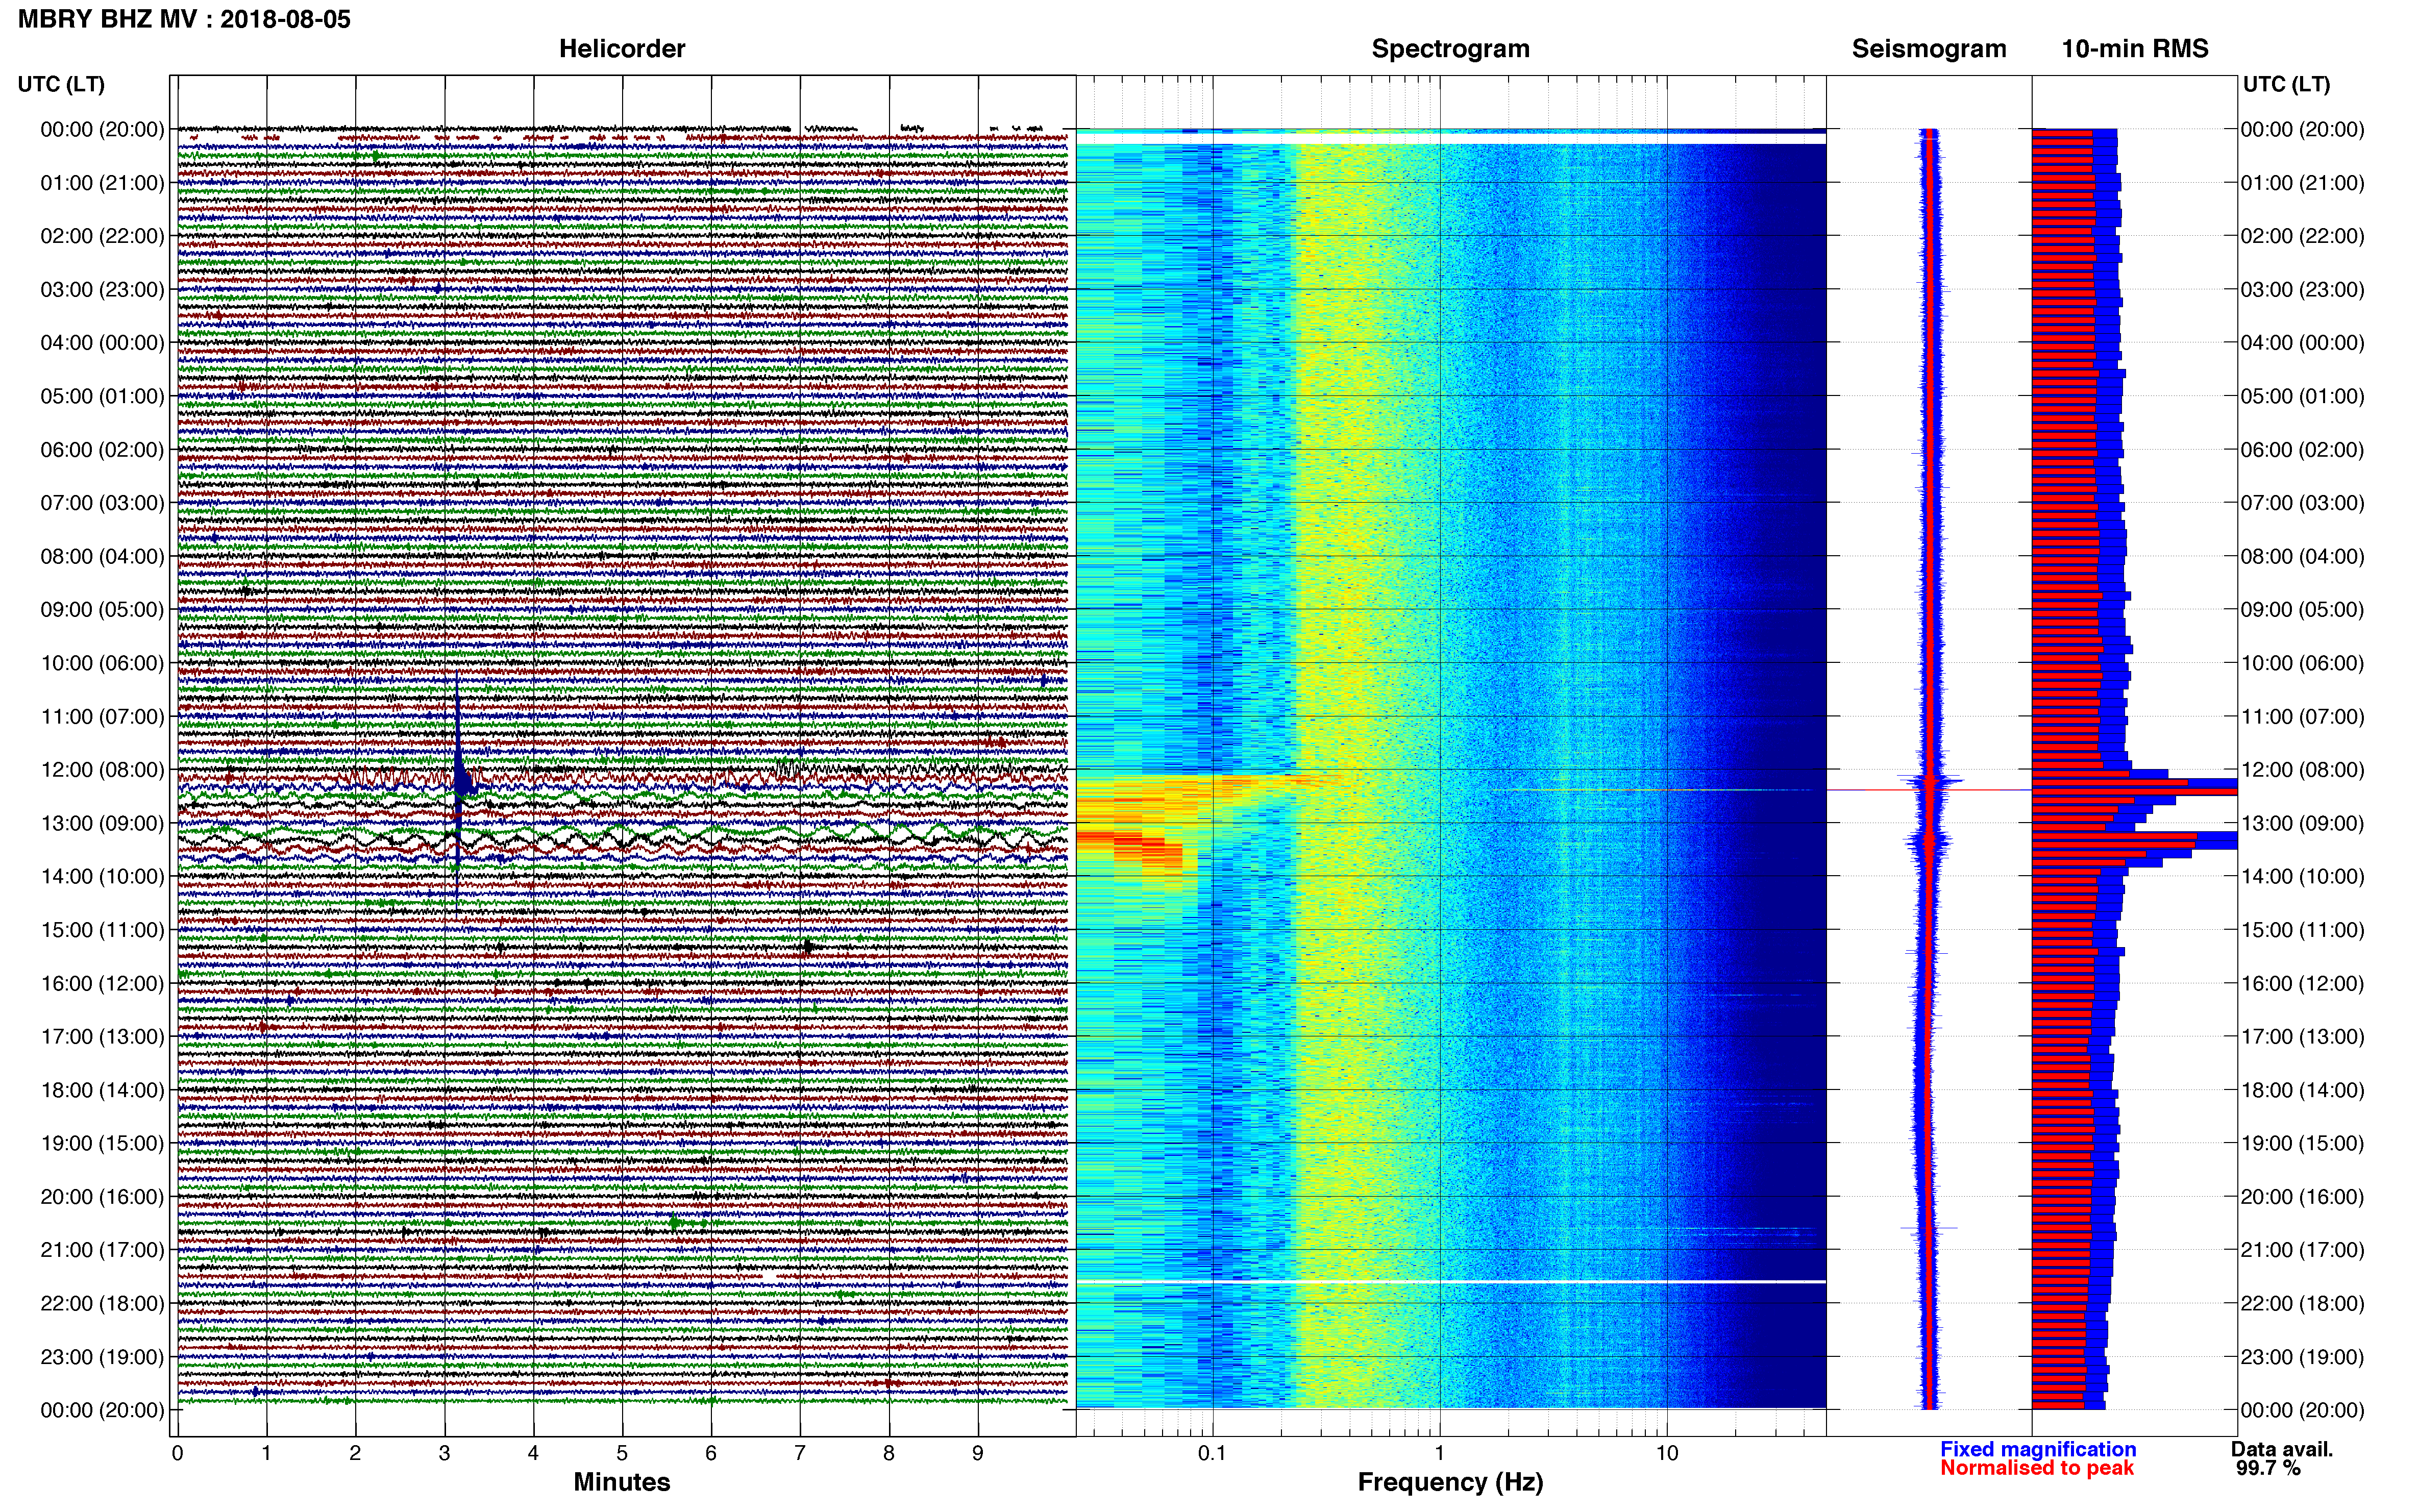Viewport: 2419px width, 1512px height.
Task: Click the white data gap band near 21:30 in spectrogram
Action: click(1450, 1281)
